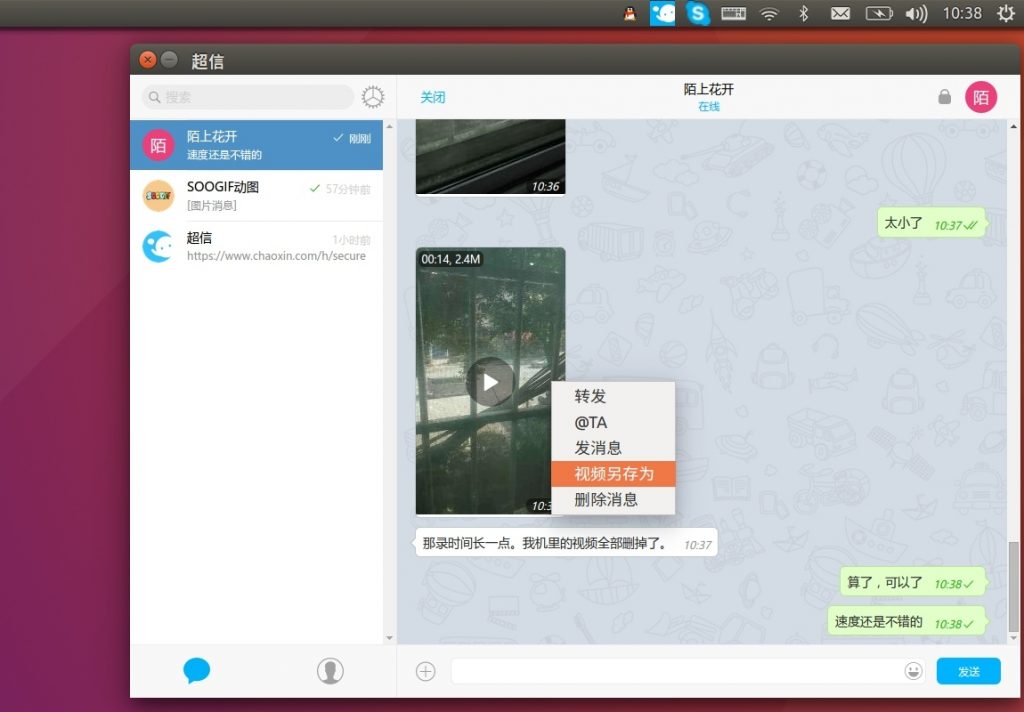Open the chats tab bubble icon

(197, 671)
